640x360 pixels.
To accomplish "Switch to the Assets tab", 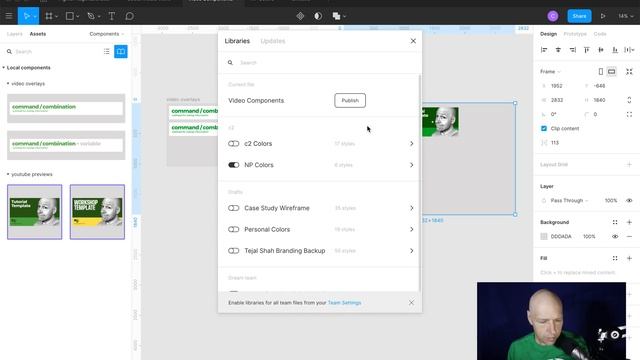I will (38, 34).
